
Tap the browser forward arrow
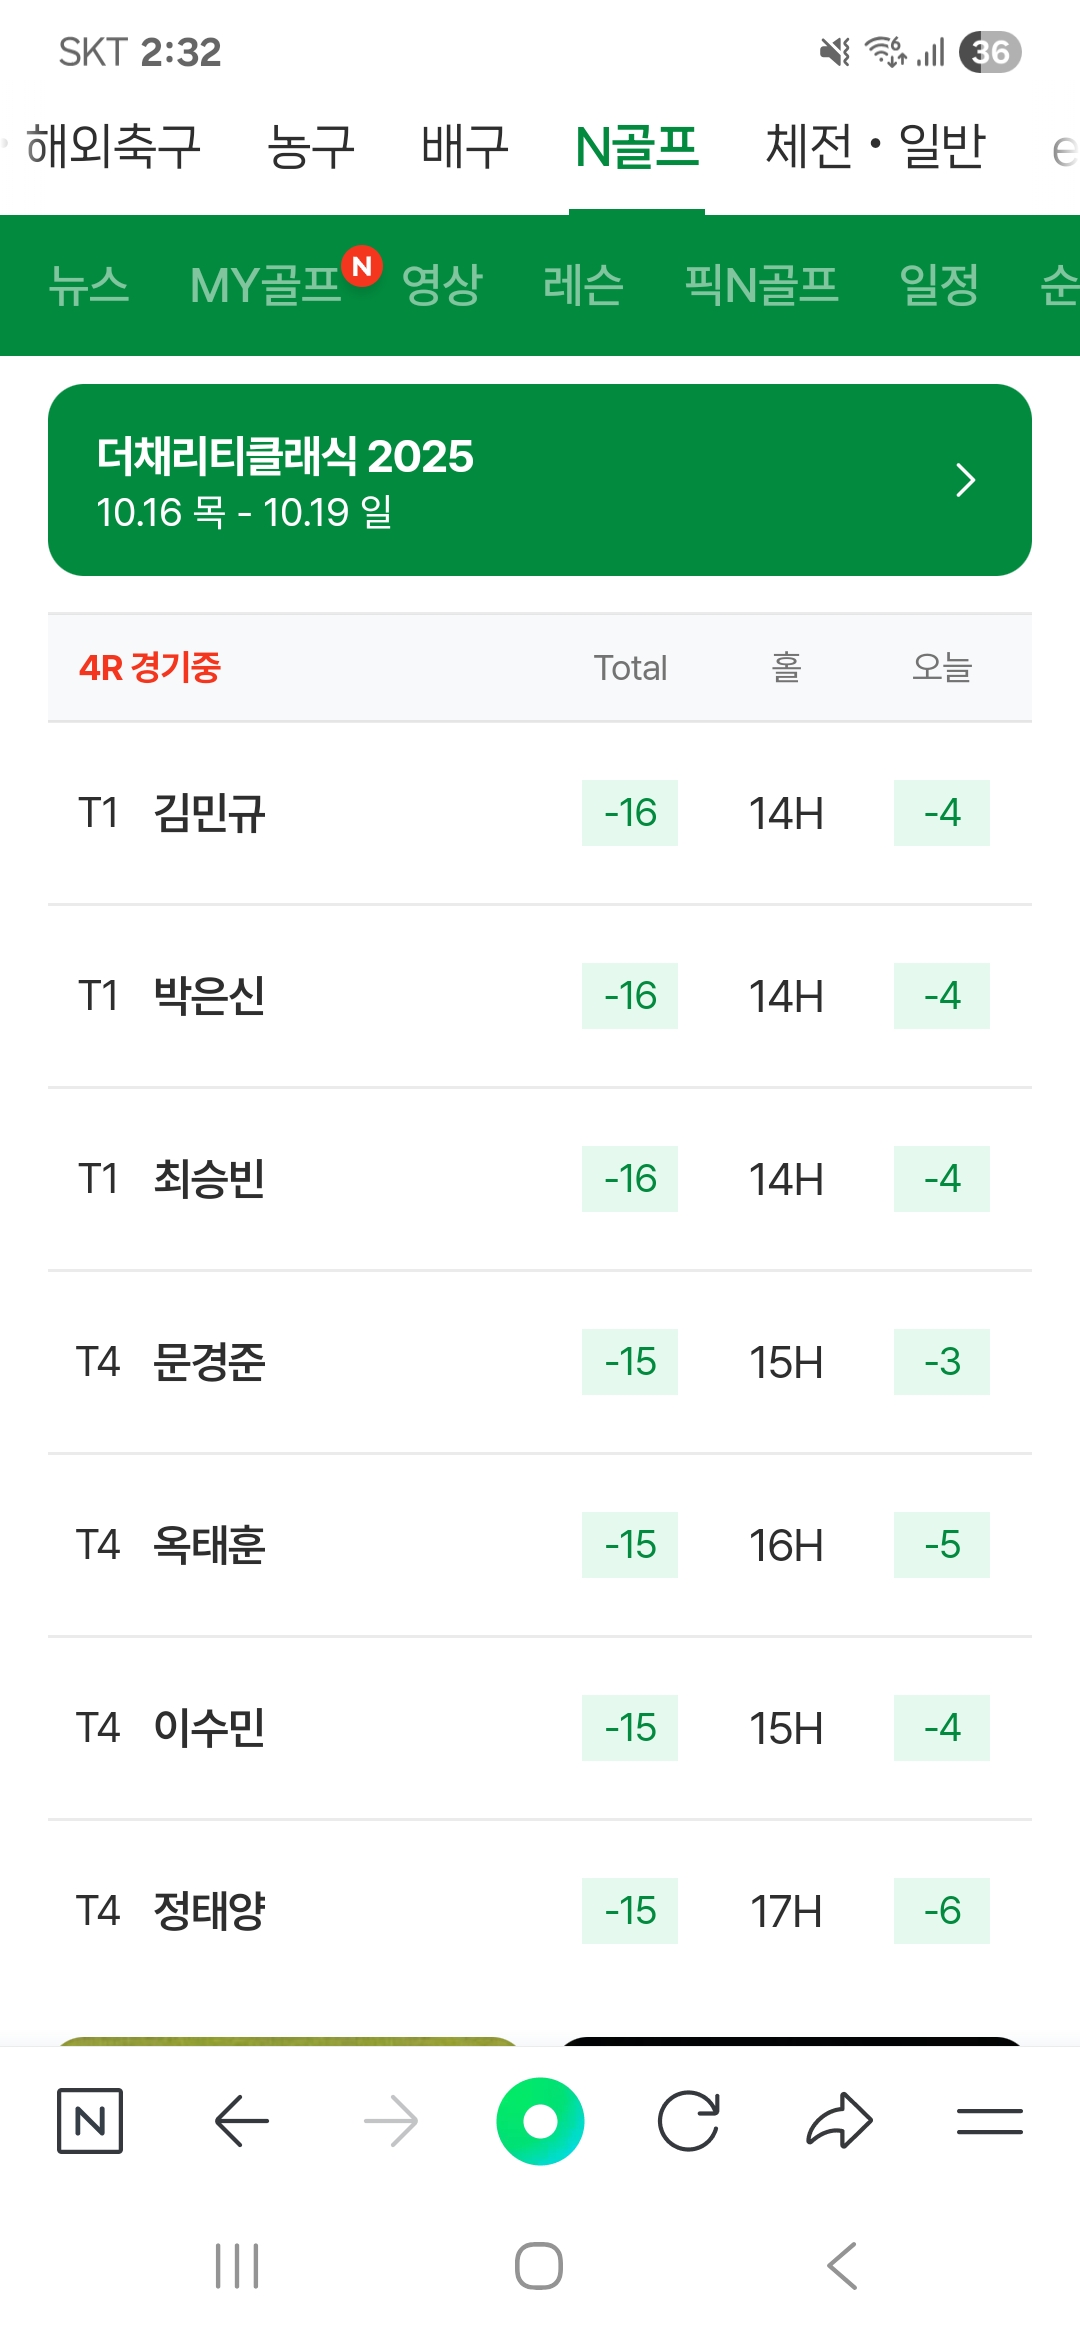point(391,2120)
